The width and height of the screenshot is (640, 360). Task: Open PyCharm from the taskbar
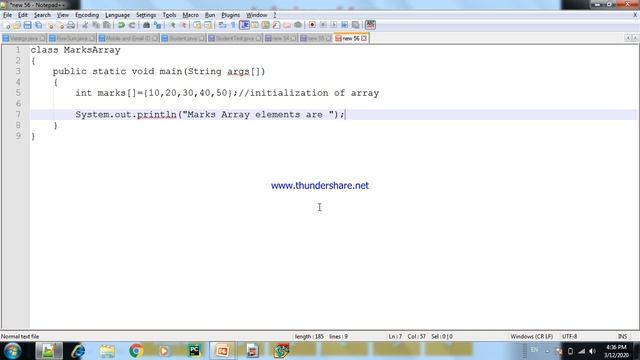[x=194, y=351]
